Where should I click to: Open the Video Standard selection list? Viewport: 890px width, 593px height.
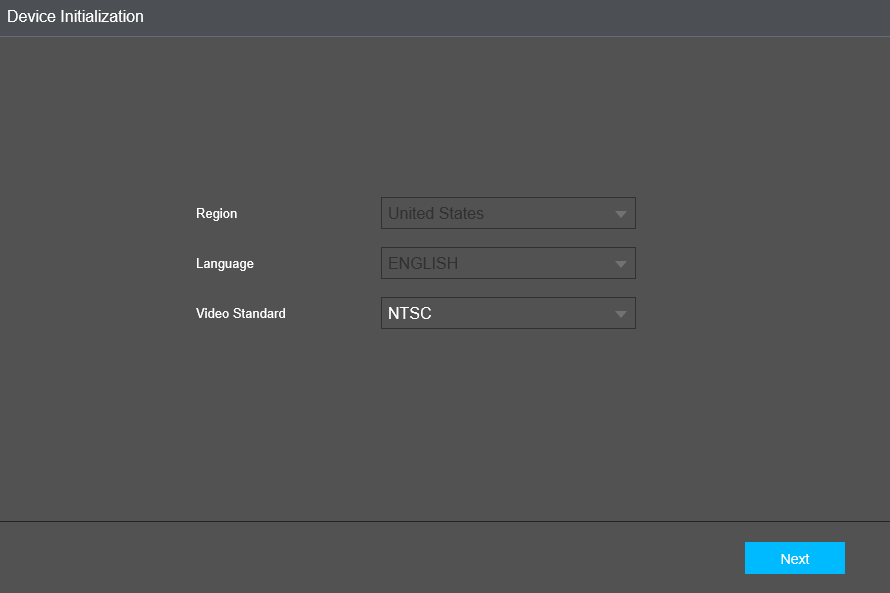508,313
